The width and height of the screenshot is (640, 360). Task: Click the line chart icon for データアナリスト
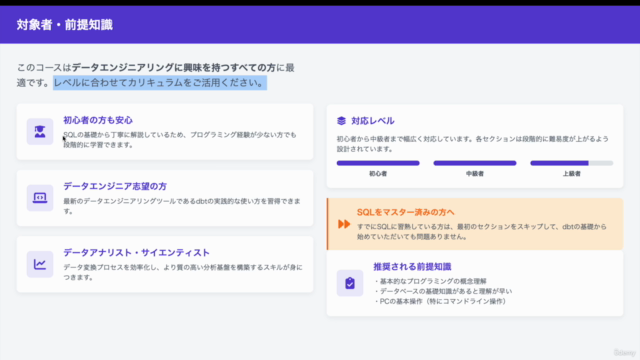click(40, 264)
